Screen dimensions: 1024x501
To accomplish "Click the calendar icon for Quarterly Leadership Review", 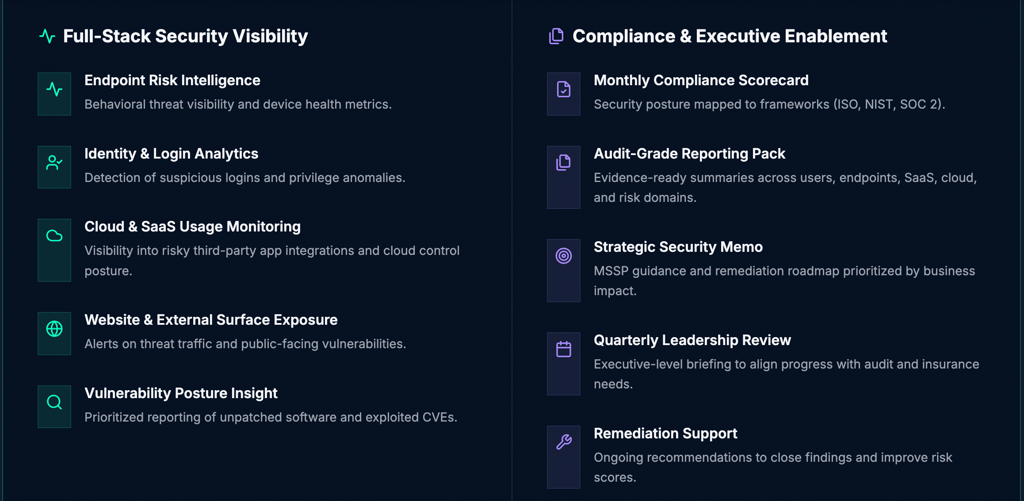I will (563, 349).
